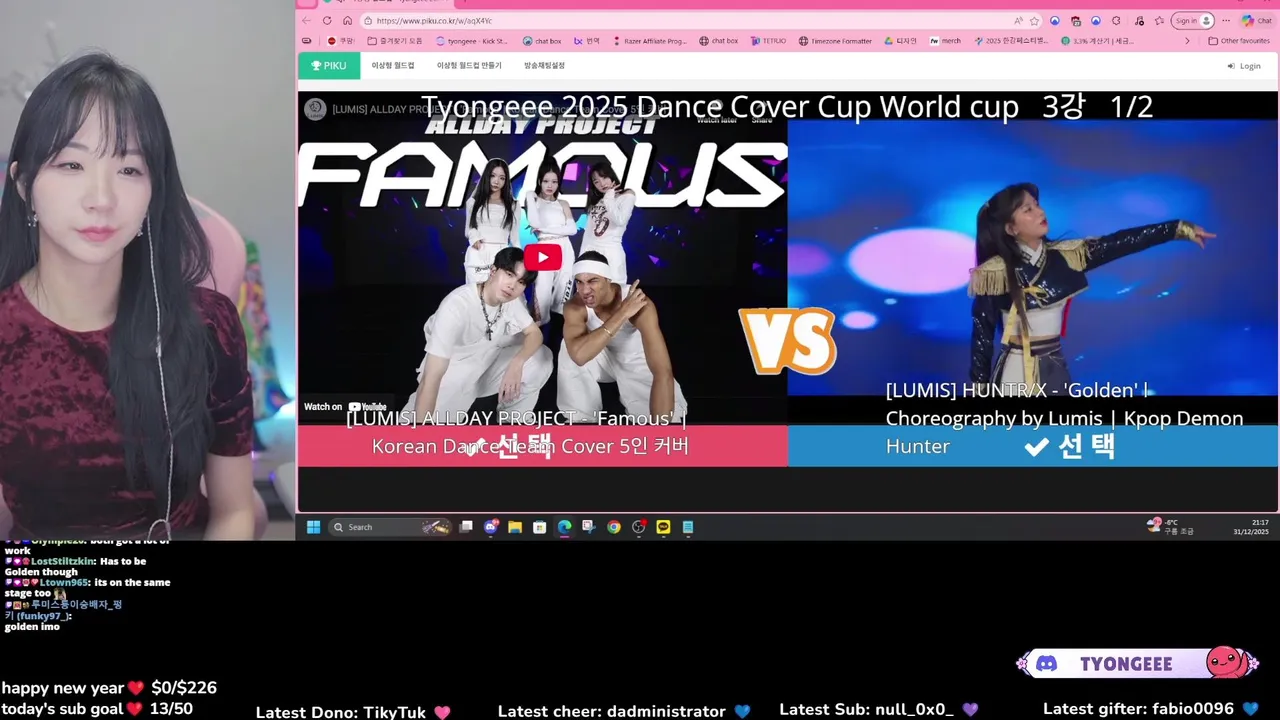Add page to favourites with star icon
The width and height of the screenshot is (1280, 720).
(1034, 20)
